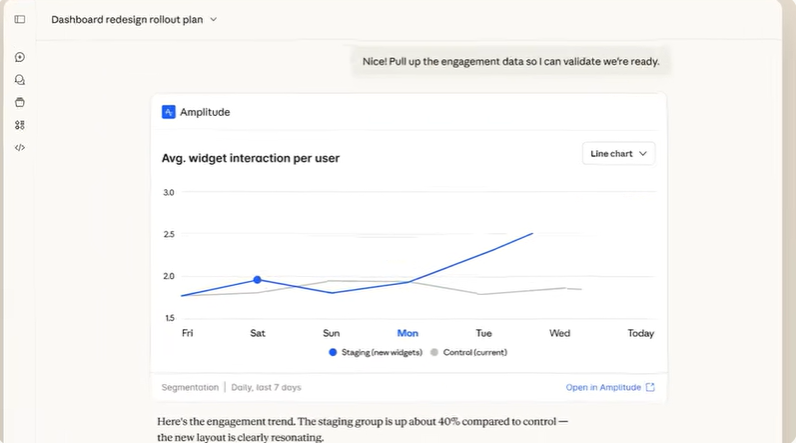The width and height of the screenshot is (796, 443).
Task: Open the code icon in sidebar
Action: tap(20, 147)
